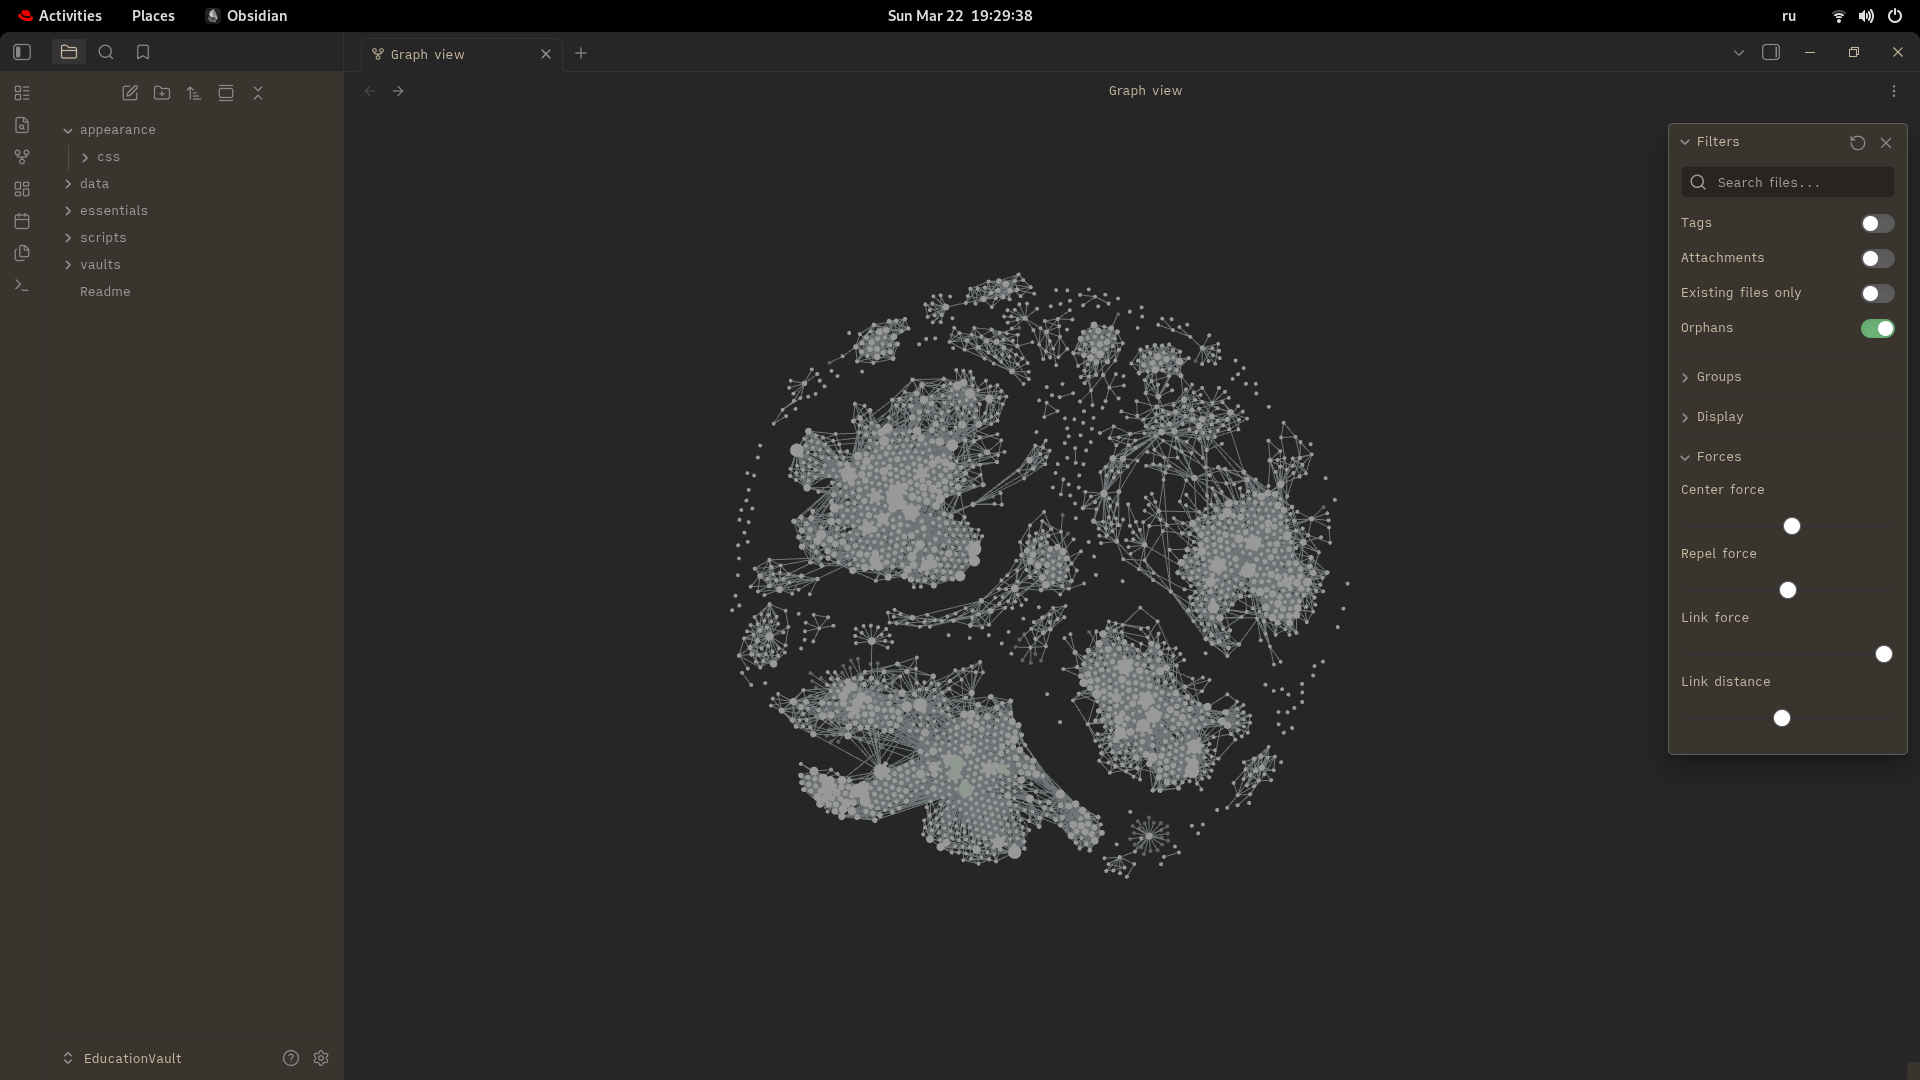Open graph view from ribbon

click(22, 157)
